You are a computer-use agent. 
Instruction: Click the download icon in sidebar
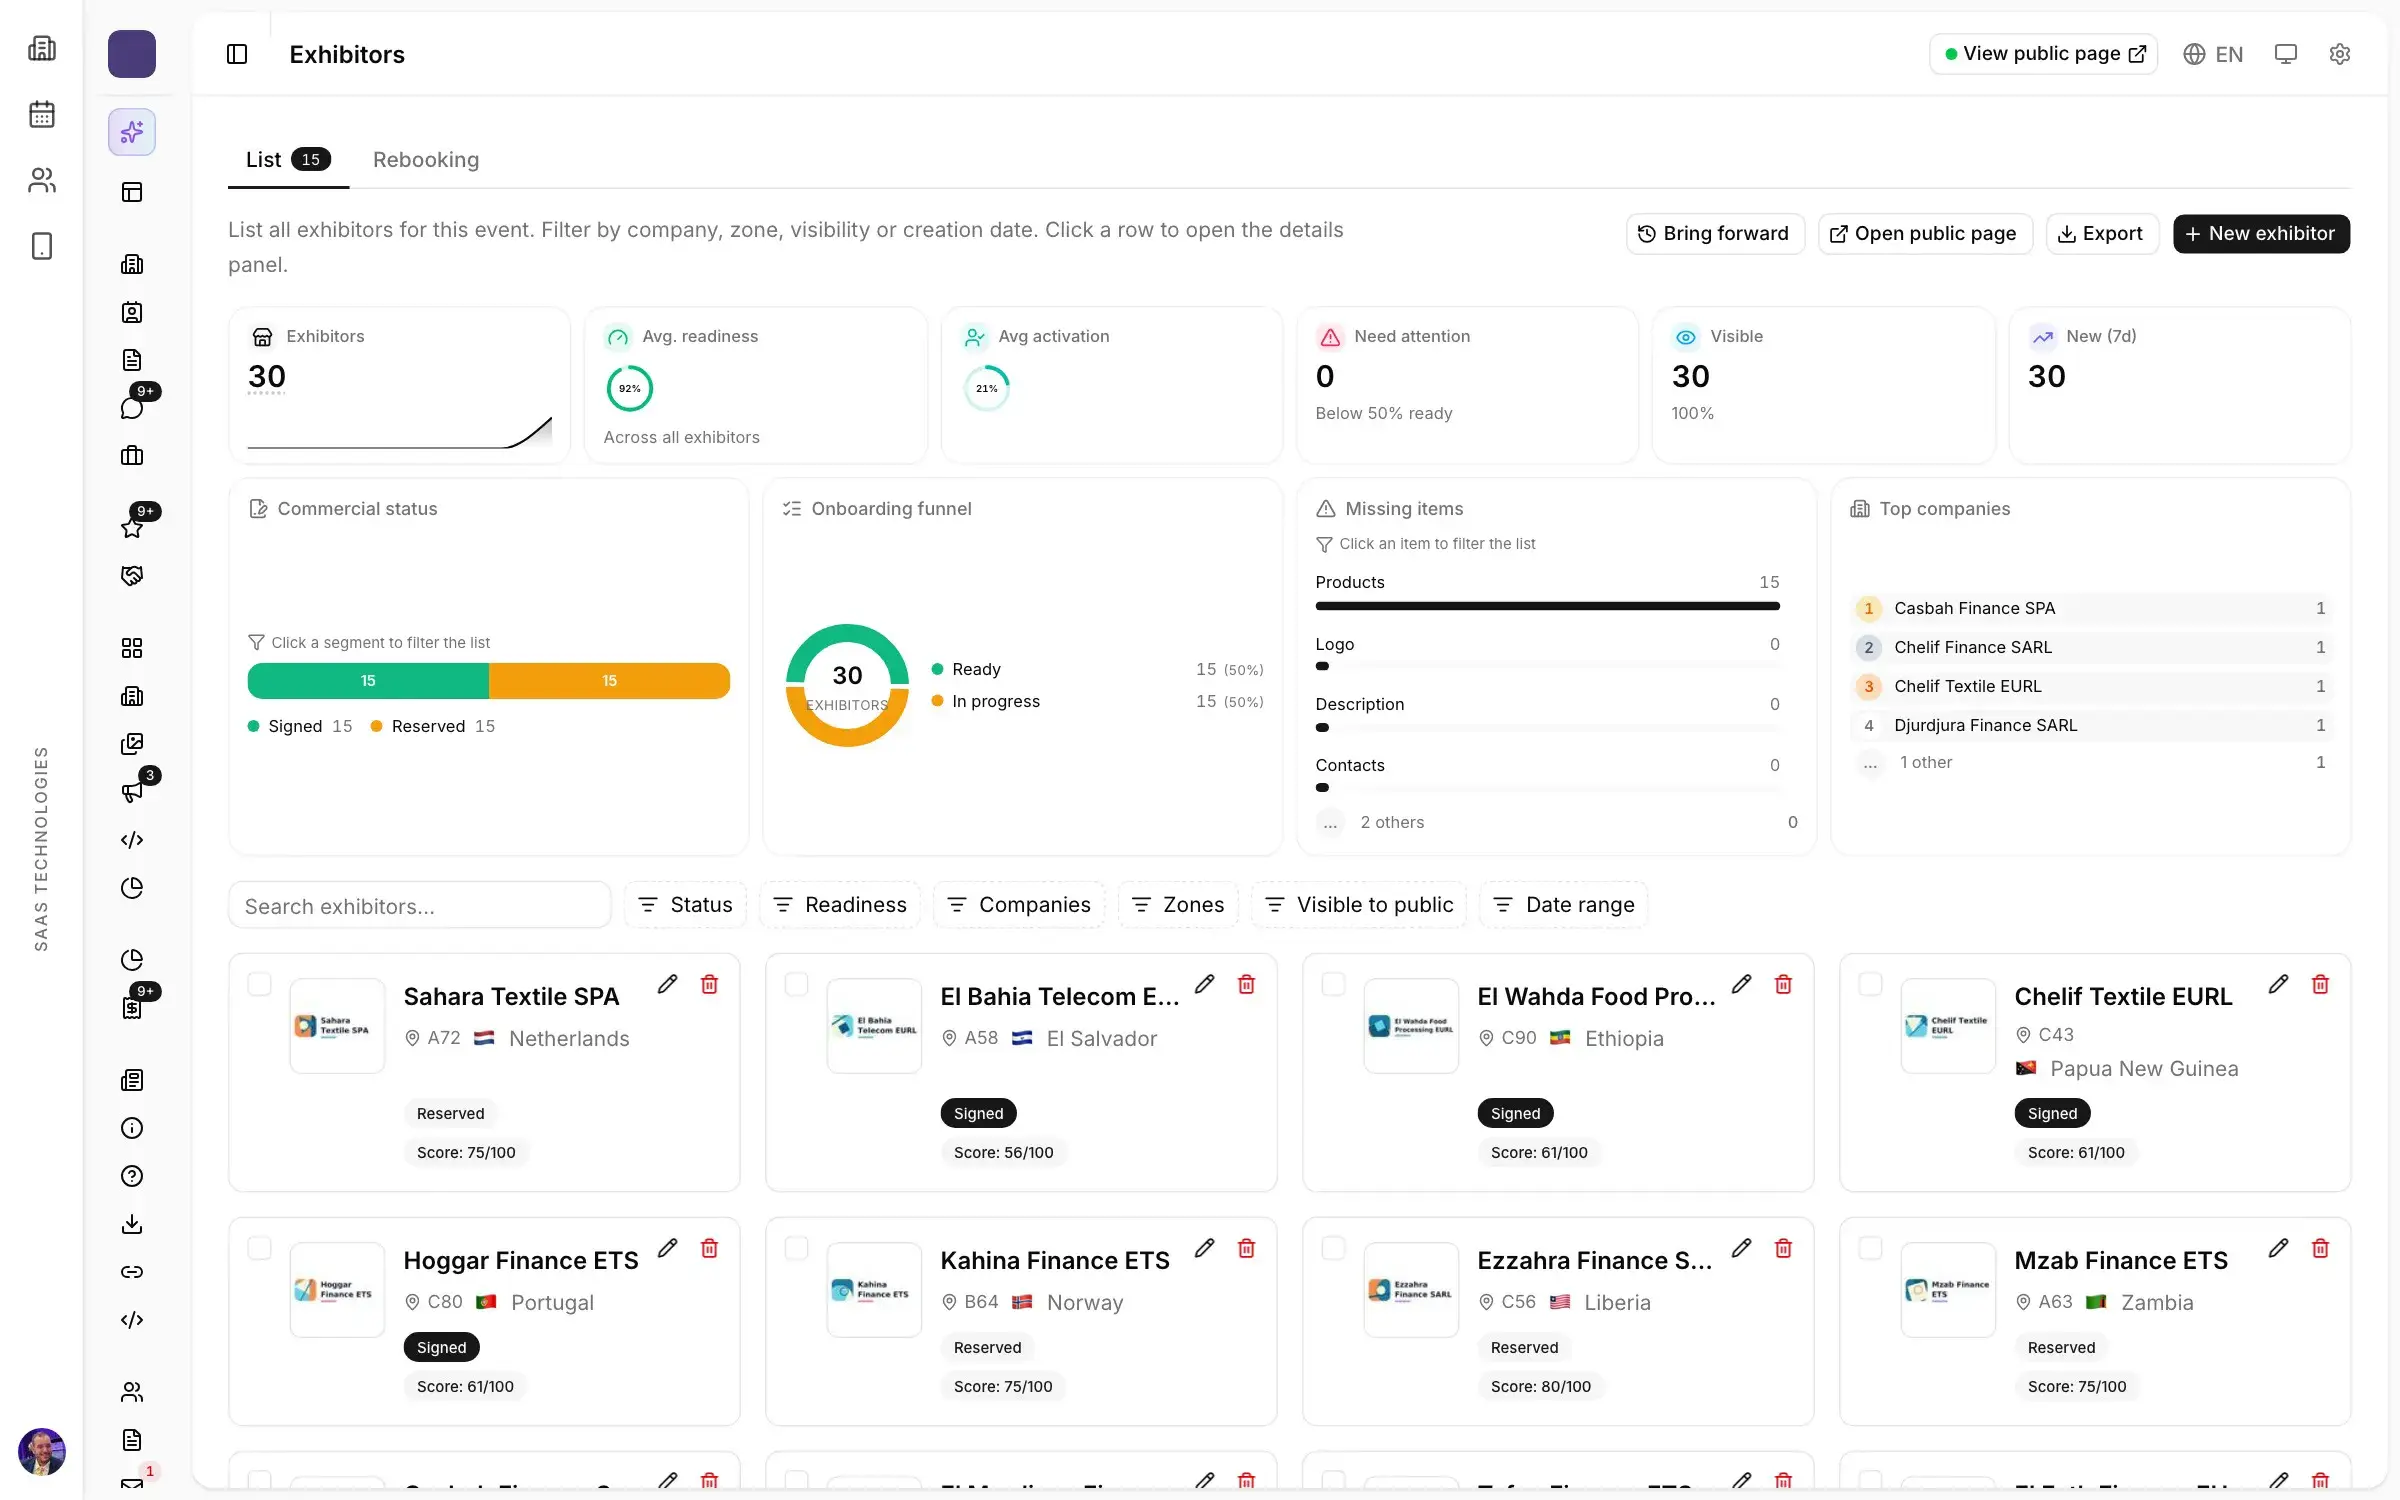(132, 1223)
